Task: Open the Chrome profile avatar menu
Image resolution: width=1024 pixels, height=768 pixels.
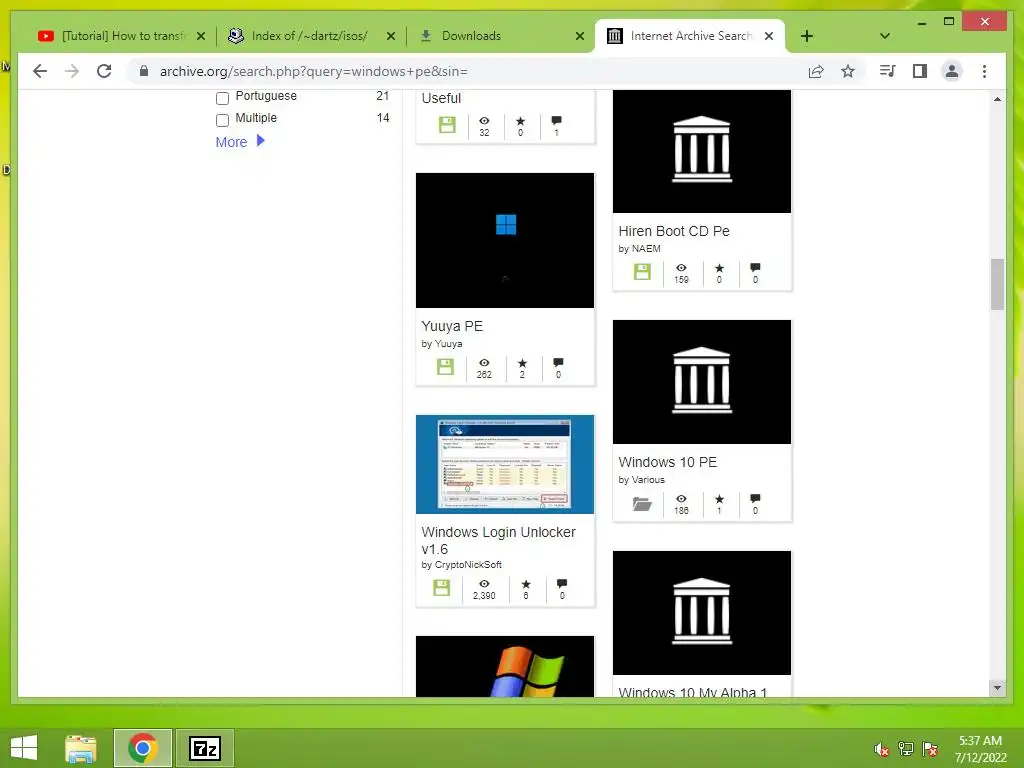Action: (952, 71)
